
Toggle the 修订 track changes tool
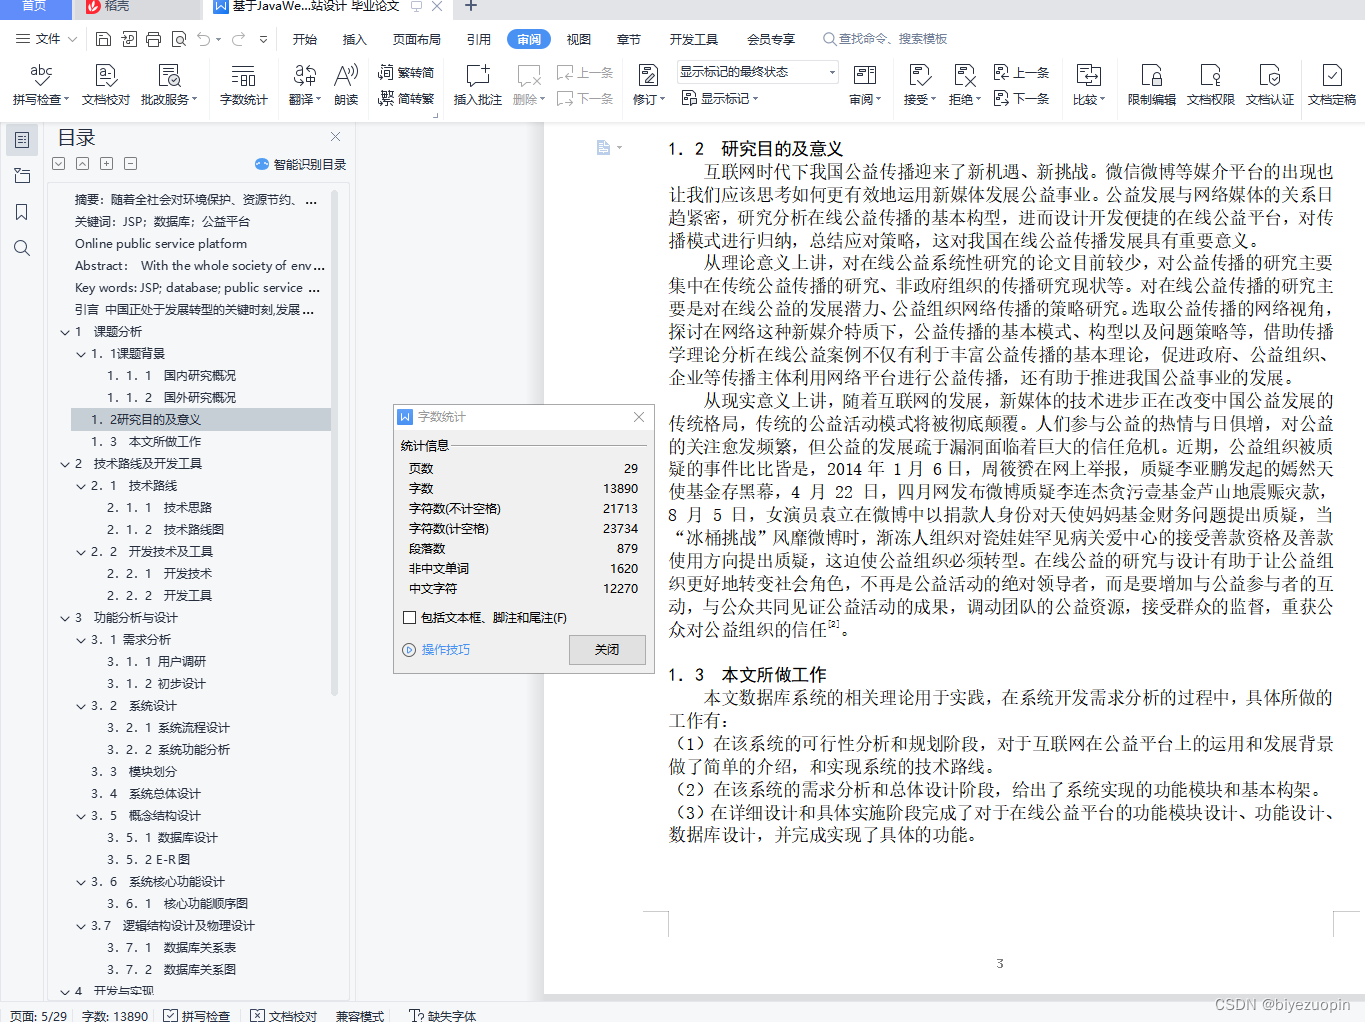tap(648, 85)
